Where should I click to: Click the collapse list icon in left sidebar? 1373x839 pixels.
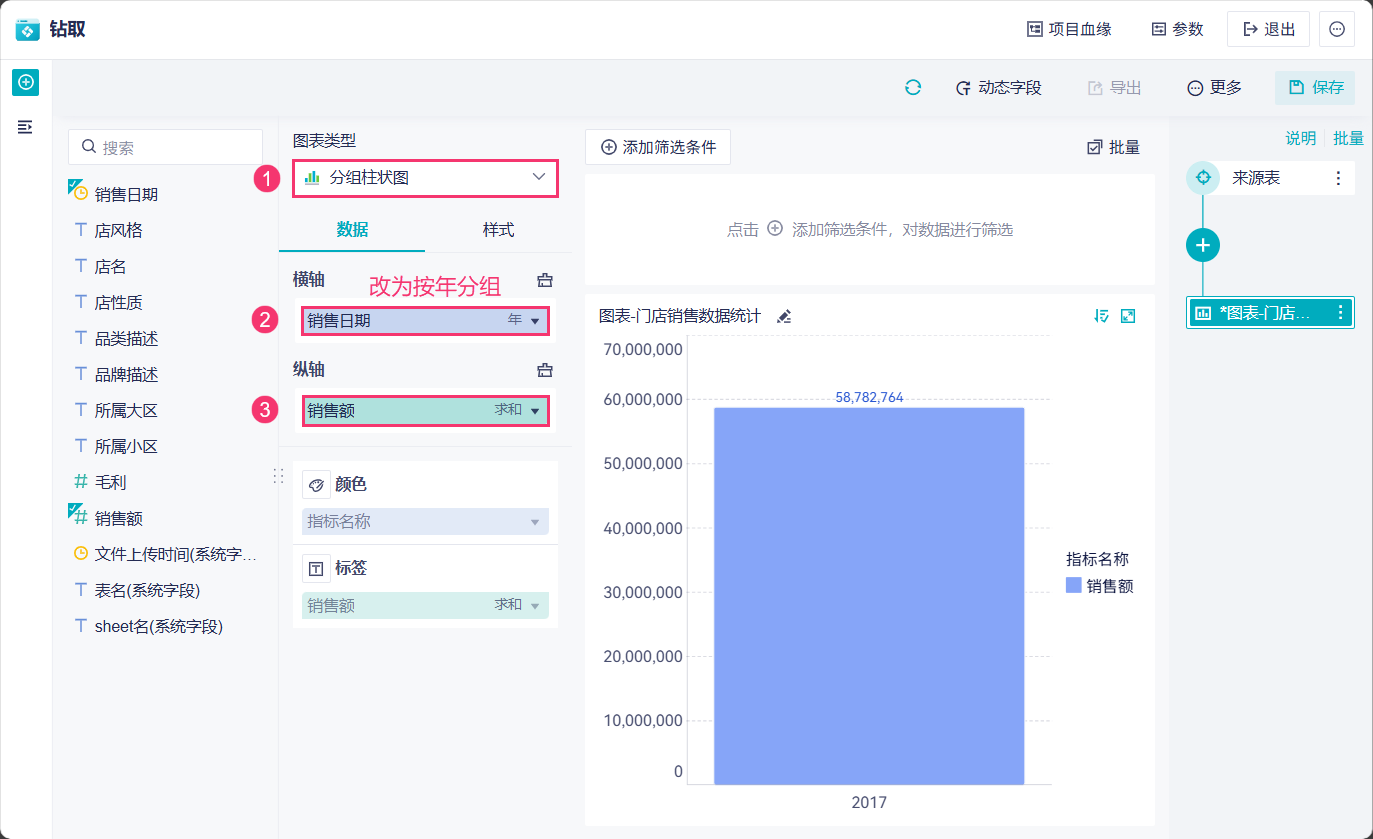coord(25,127)
